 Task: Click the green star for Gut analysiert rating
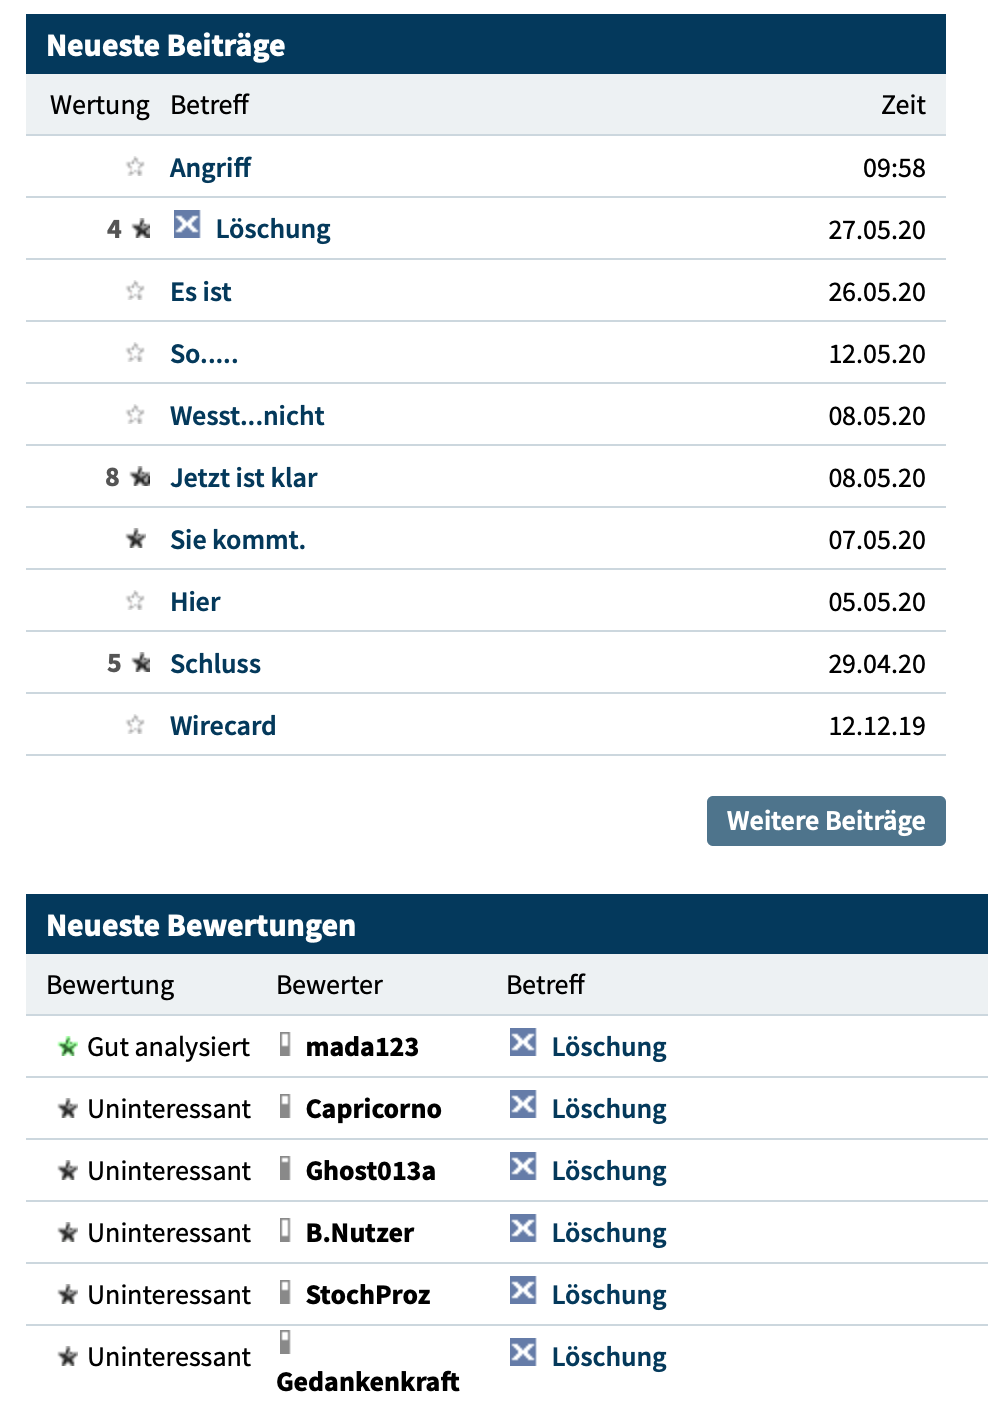(66, 1045)
